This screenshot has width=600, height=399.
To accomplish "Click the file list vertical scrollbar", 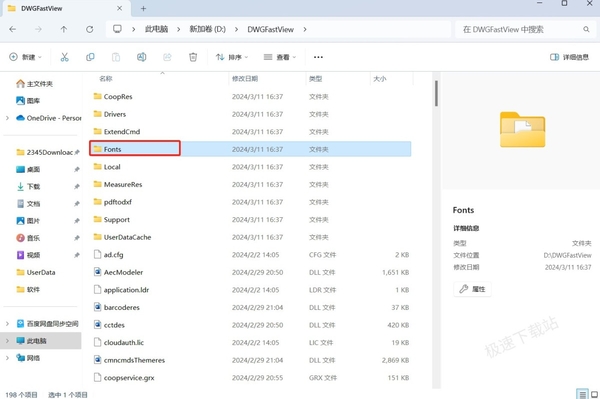I will [436, 93].
